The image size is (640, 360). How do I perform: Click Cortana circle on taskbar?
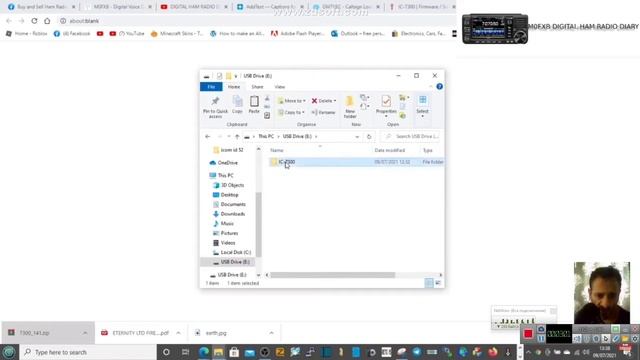click(166, 352)
